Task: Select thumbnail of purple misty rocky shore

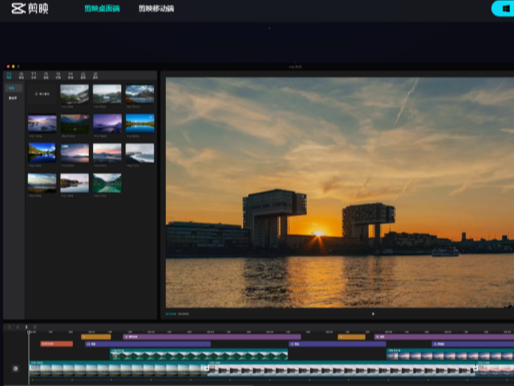Action: click(x=42, y=124)
